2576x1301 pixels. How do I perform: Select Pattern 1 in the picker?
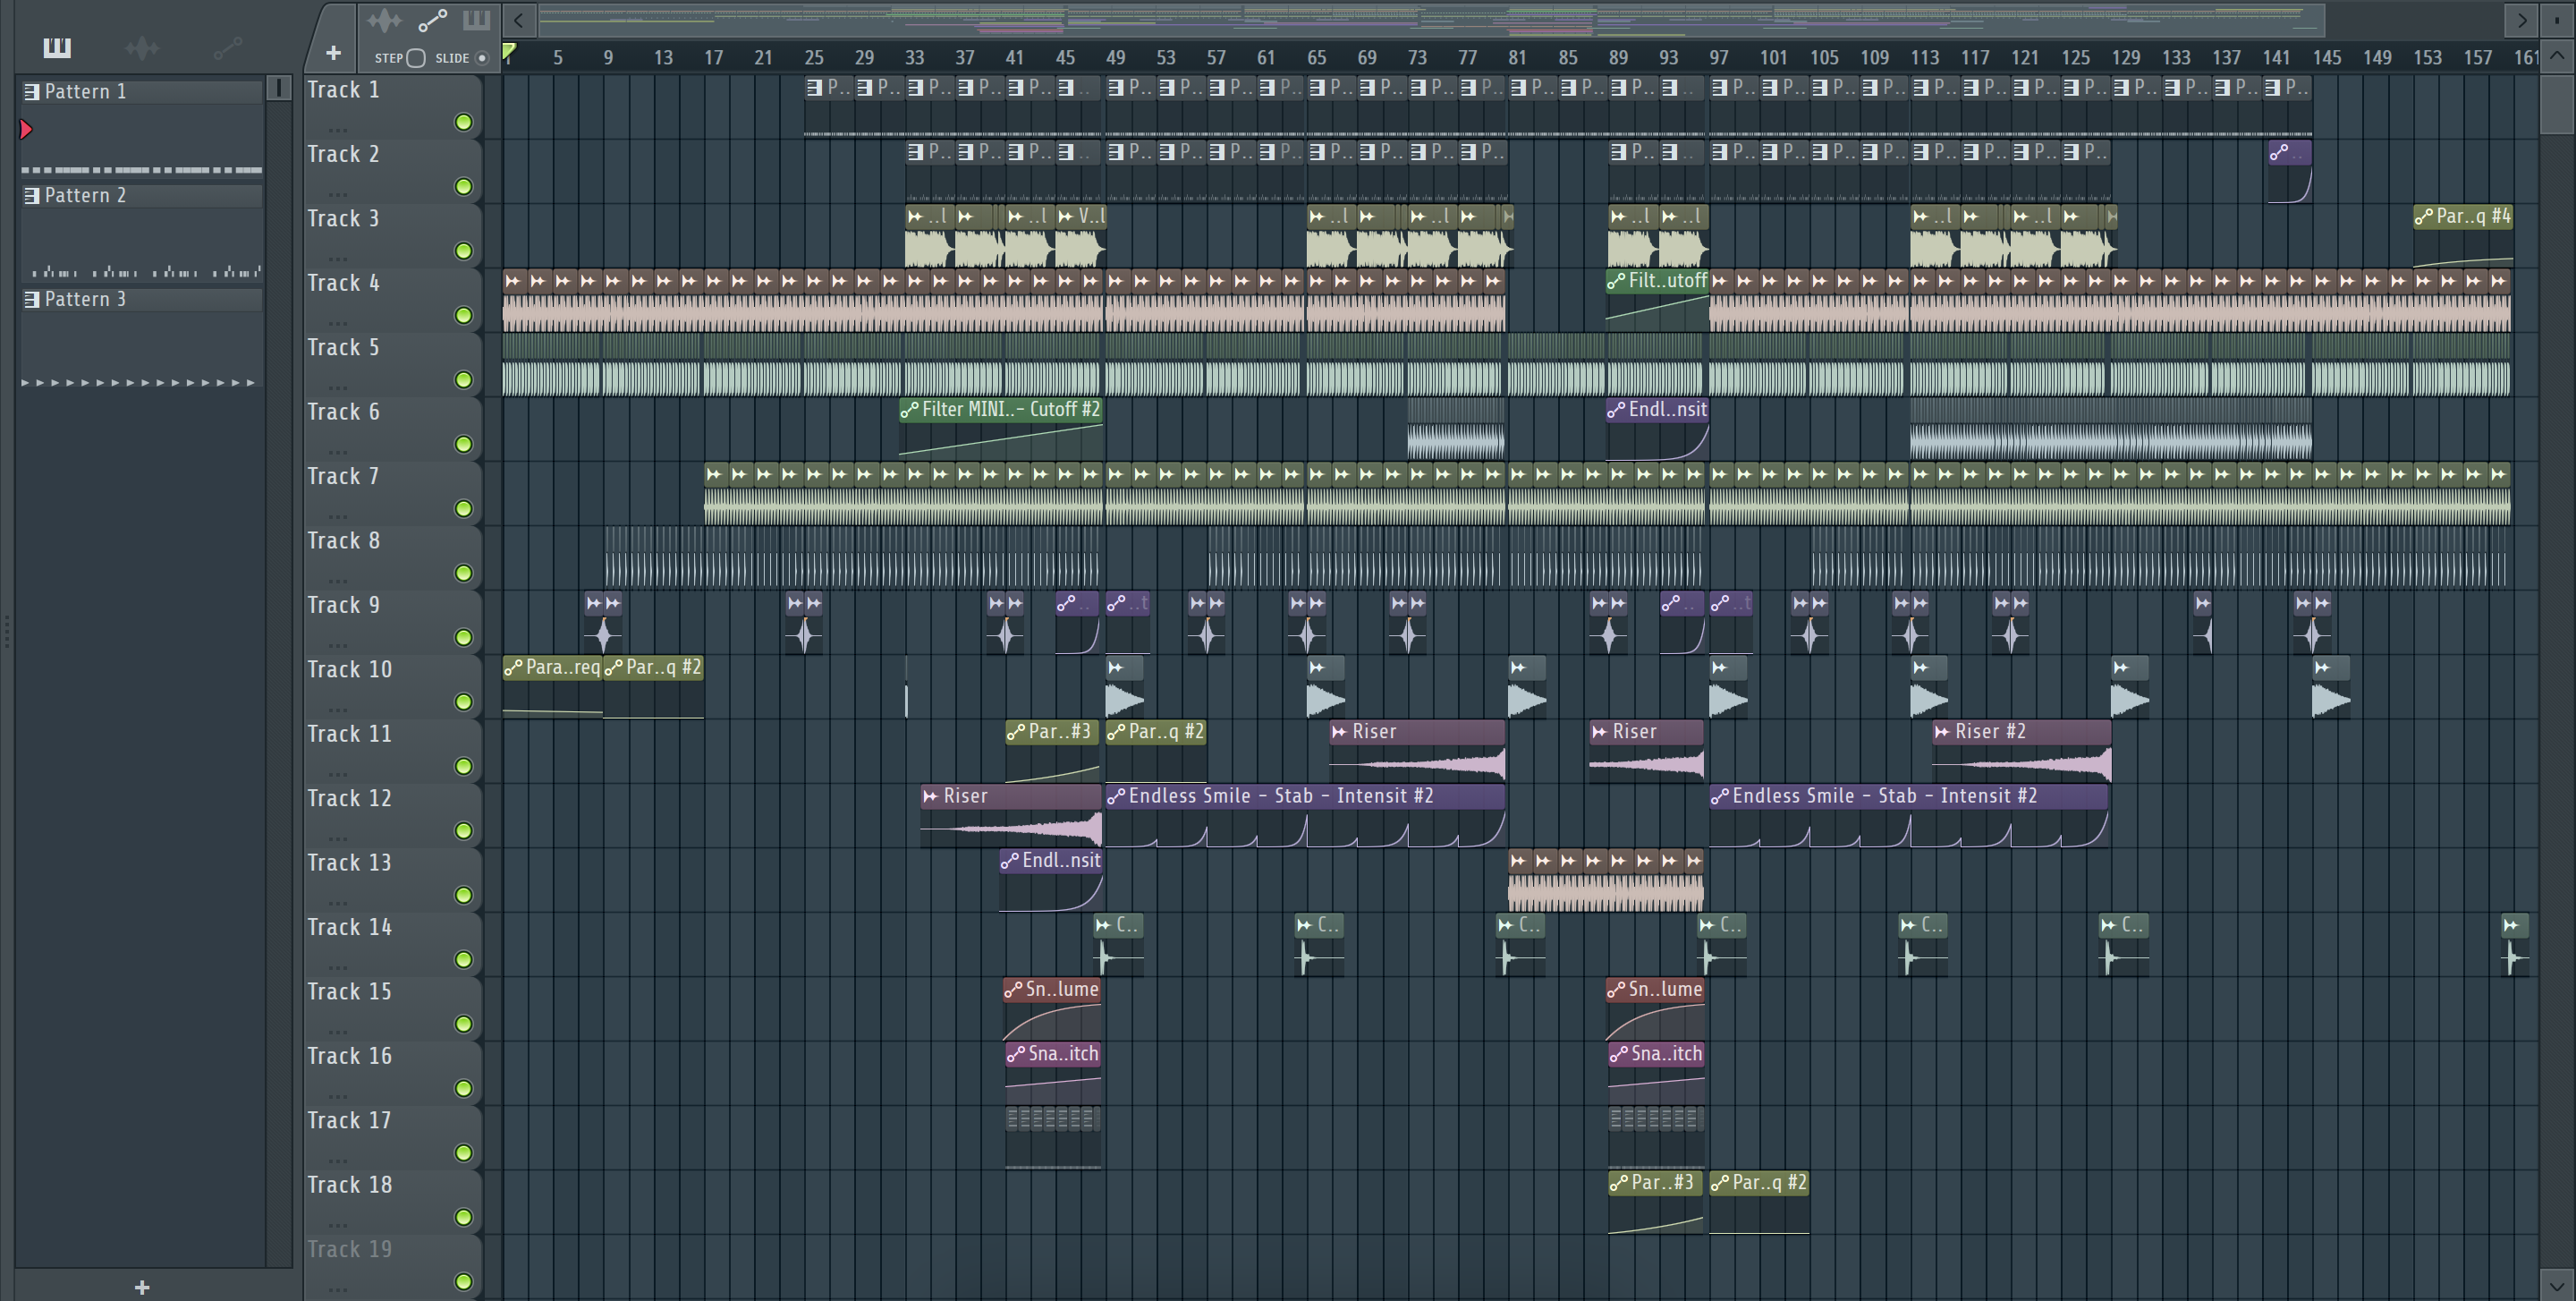142,91
